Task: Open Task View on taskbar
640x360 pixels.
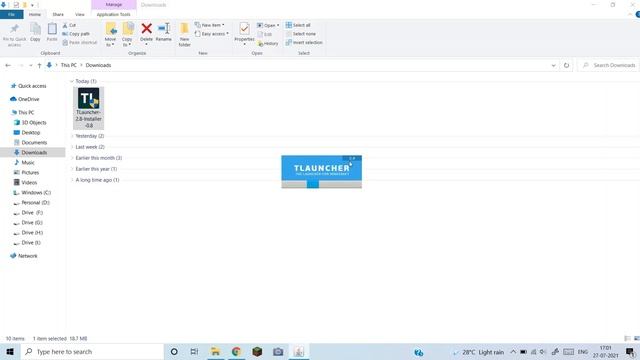Action: pos(194,352)
